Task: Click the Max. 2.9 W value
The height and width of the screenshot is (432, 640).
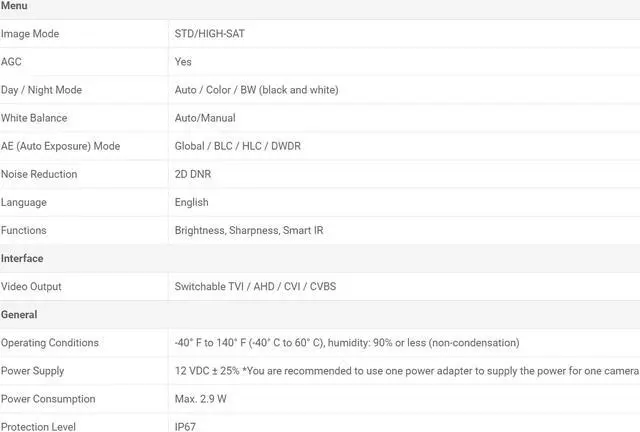Action: [200, 398]
